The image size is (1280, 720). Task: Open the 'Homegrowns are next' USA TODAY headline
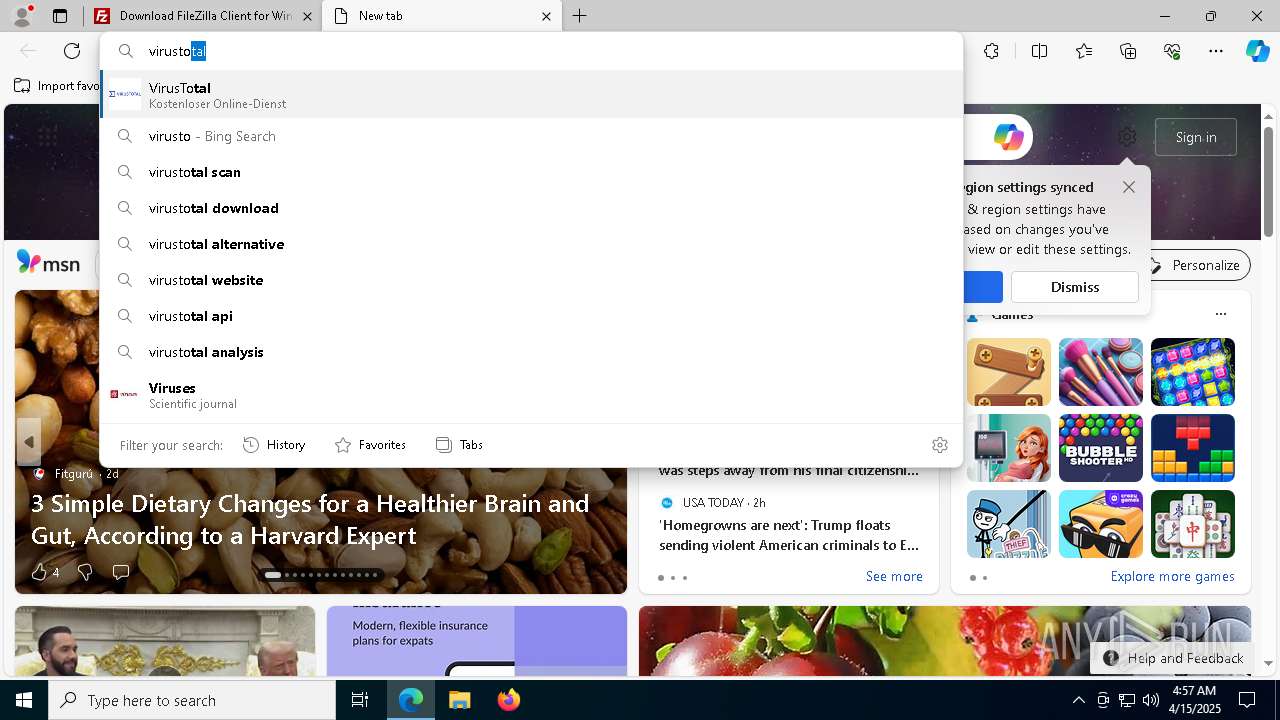point(789,535)
